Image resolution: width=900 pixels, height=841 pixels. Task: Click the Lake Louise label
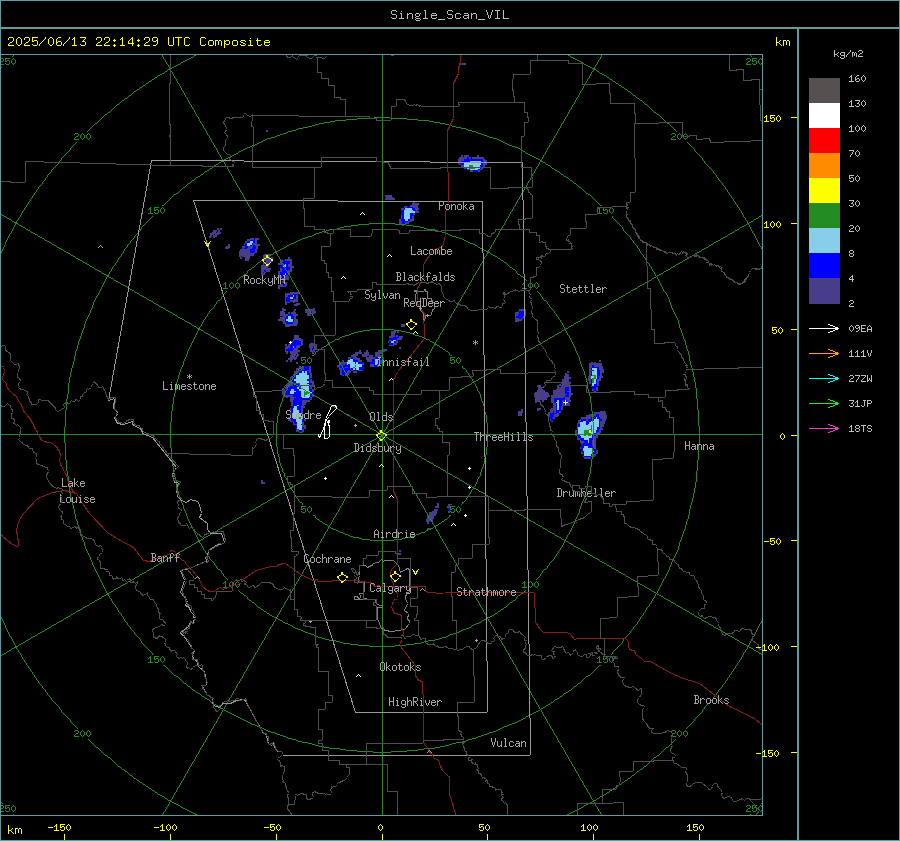[77, 491]
